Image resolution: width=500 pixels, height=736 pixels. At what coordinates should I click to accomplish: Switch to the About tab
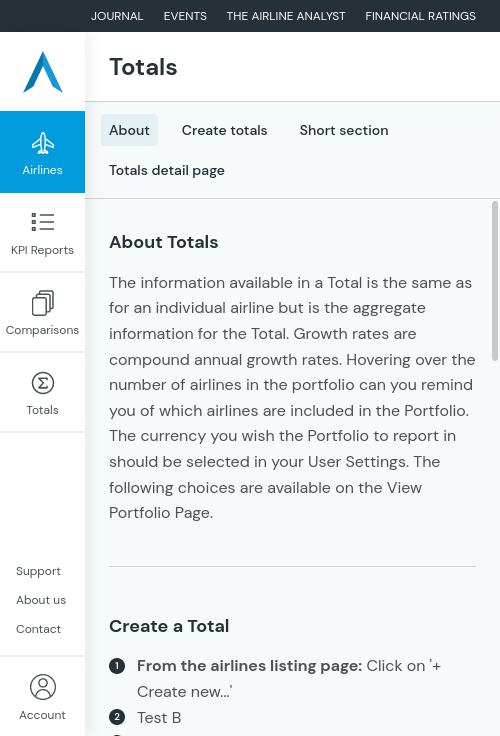[130, 130]
